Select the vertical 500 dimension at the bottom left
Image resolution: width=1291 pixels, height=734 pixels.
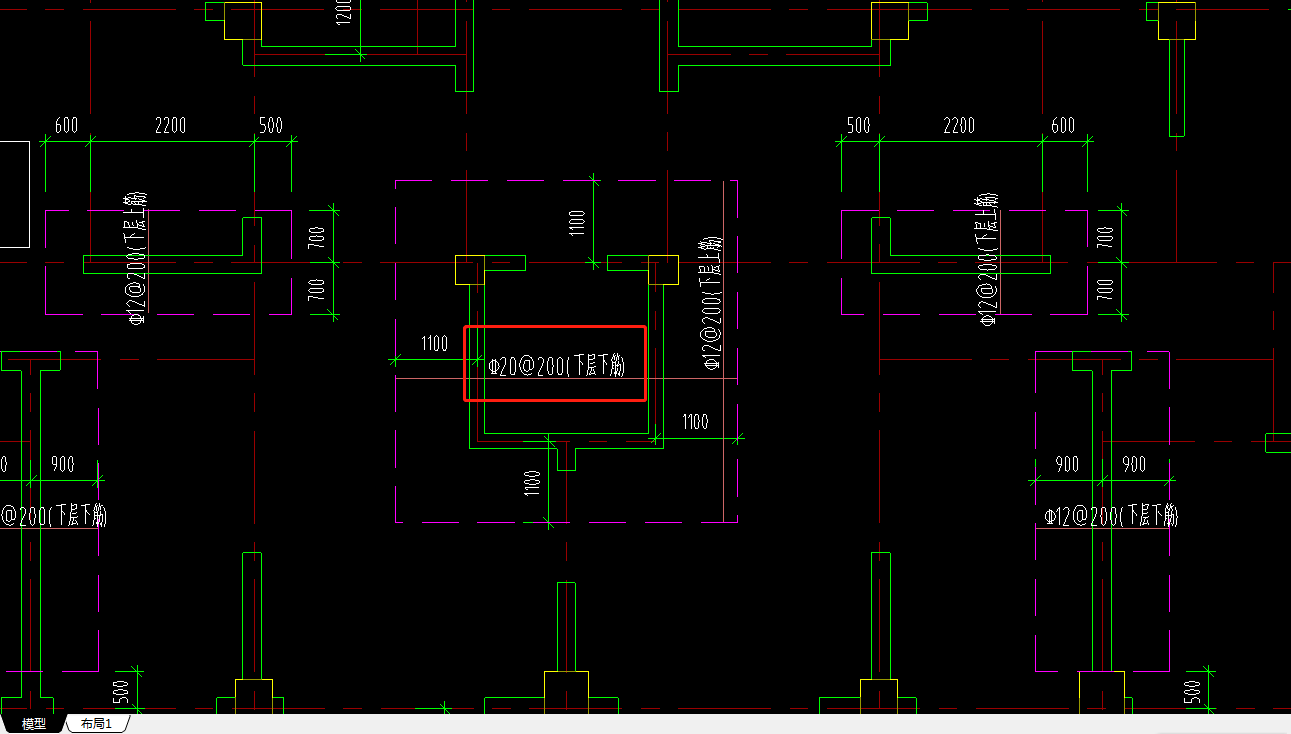point(122,692)
